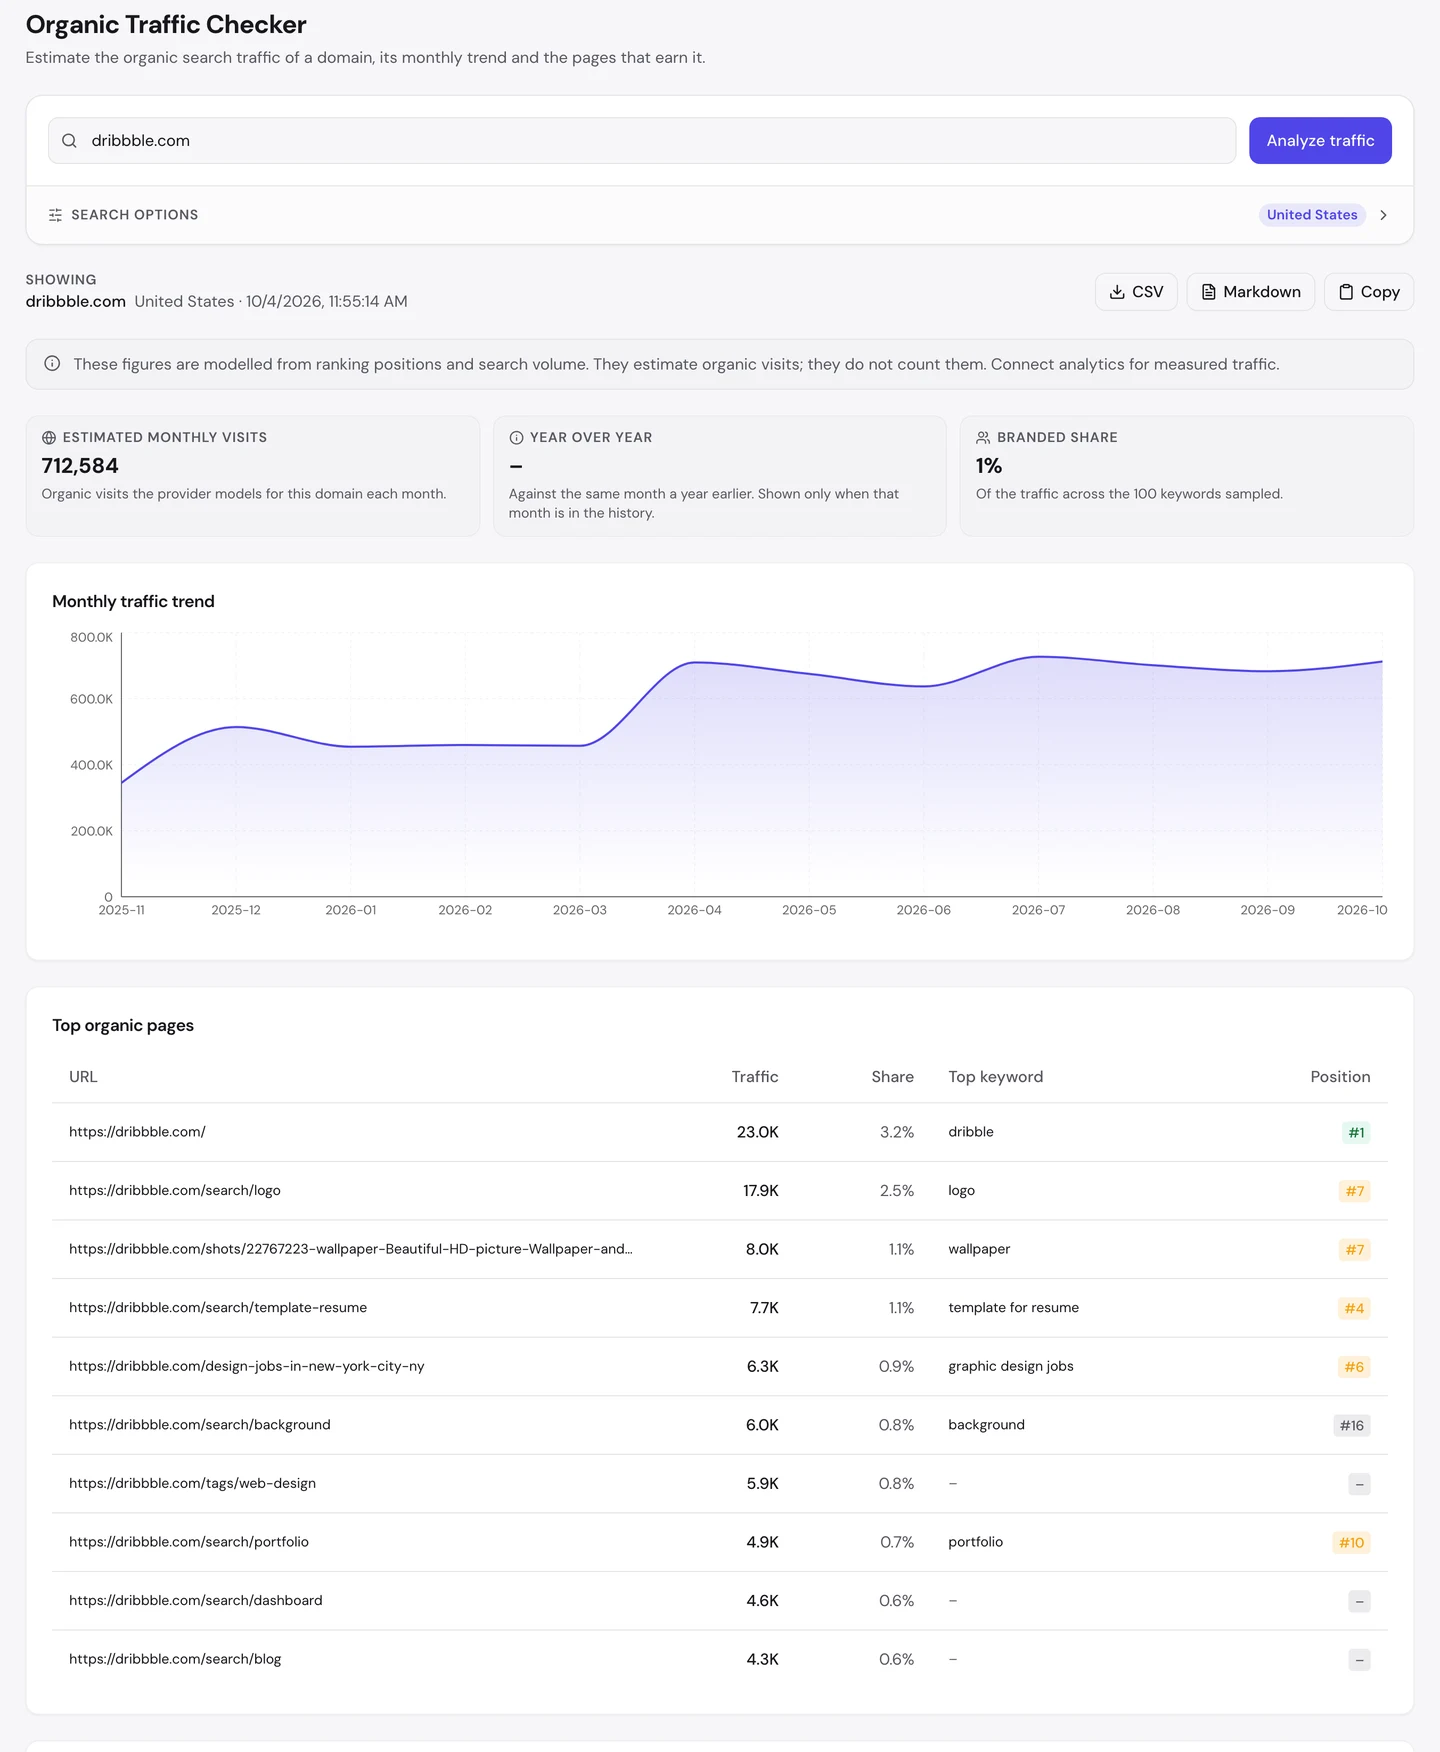
Task: Open the SEARCH OPTIONS section label
Action: 135,215
